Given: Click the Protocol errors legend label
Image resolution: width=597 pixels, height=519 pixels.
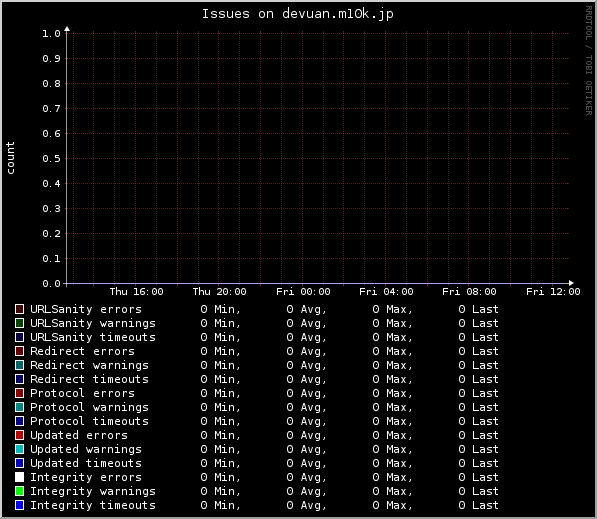Looking at the screenshot, I should click(82, 393).
